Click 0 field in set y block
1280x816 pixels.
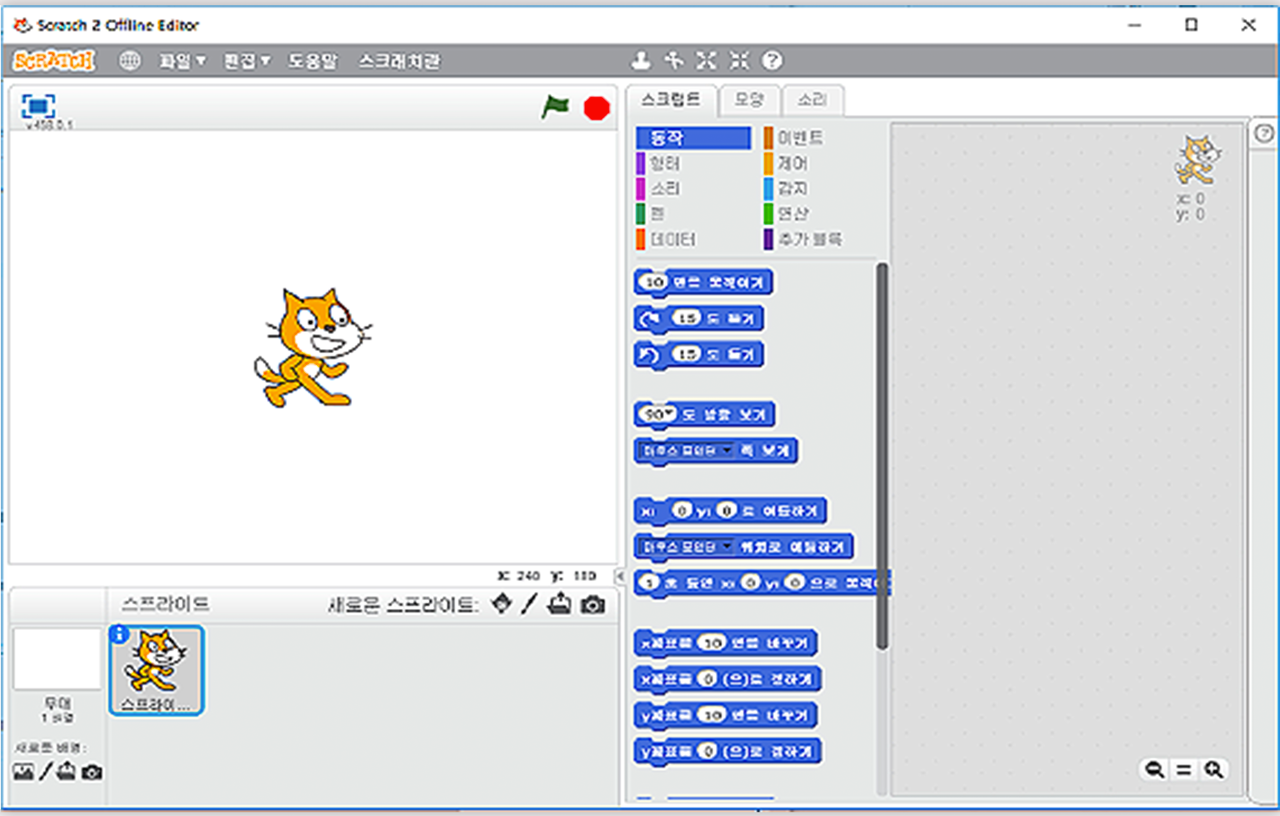708,751
